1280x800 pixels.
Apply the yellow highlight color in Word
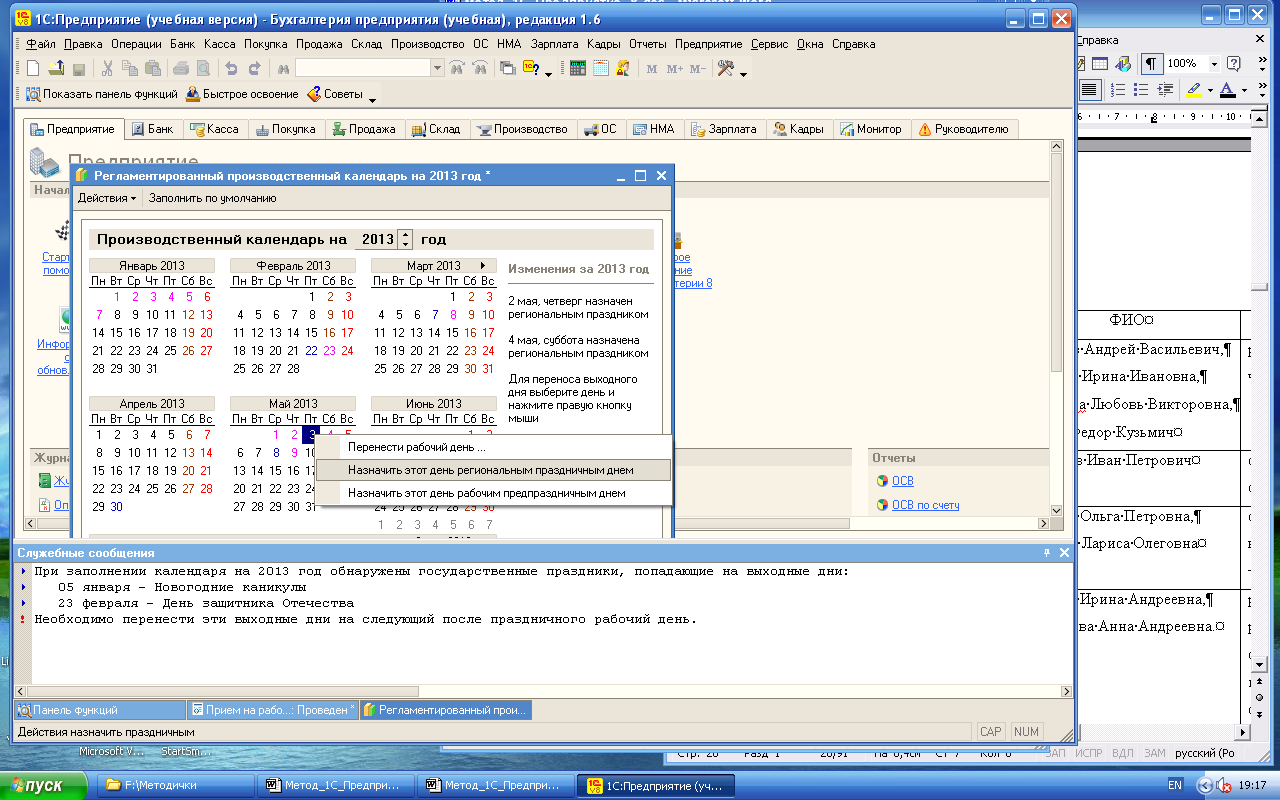pyautogui.click(x=1192, y=90)
